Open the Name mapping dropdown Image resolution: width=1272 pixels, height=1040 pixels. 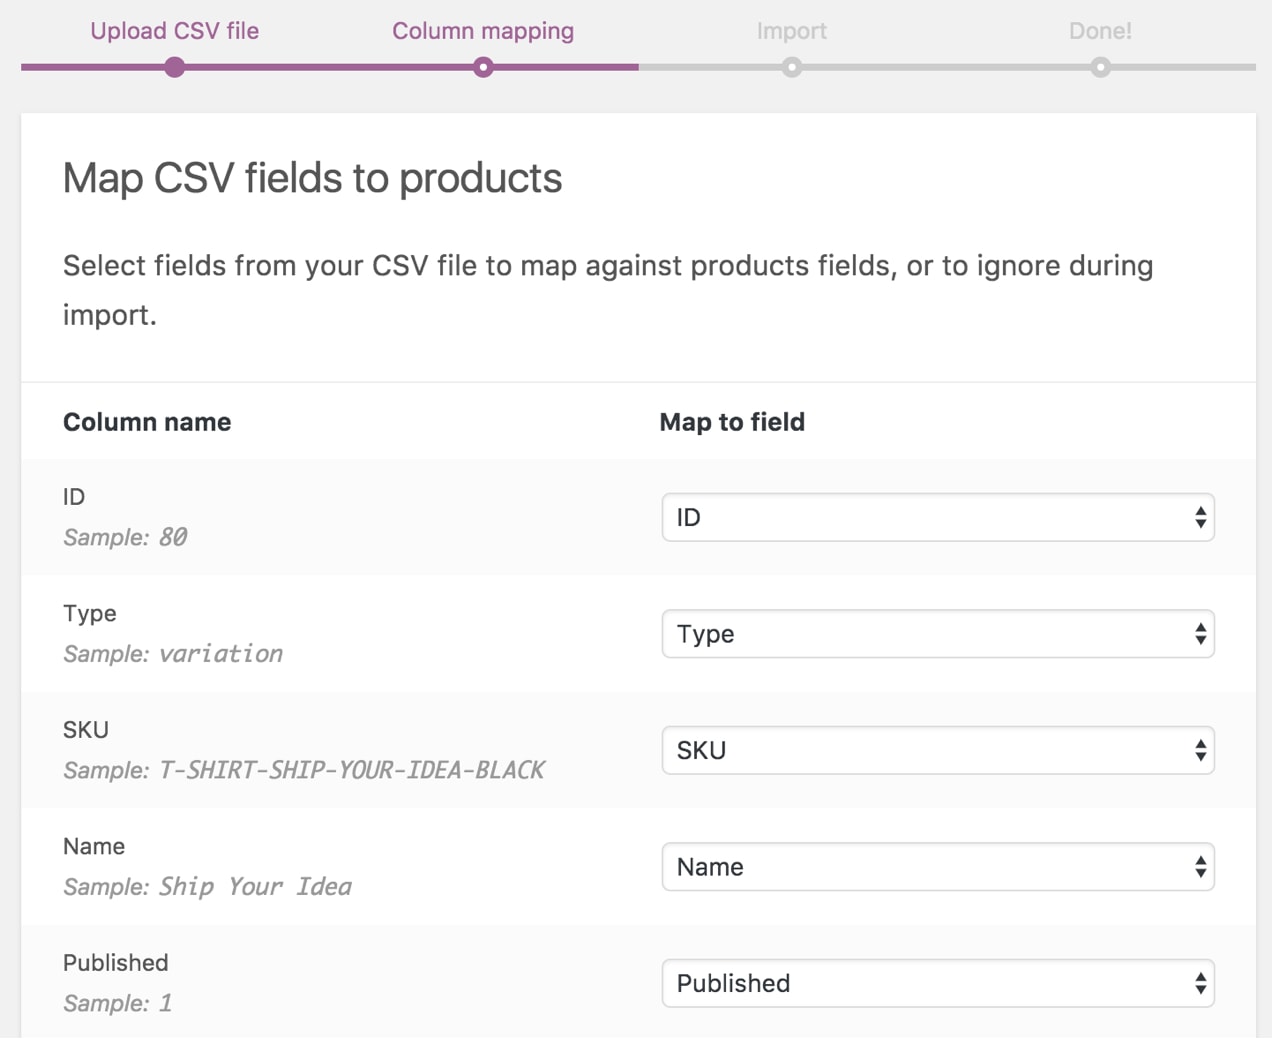pyautogui.click(x=938, y=867)
